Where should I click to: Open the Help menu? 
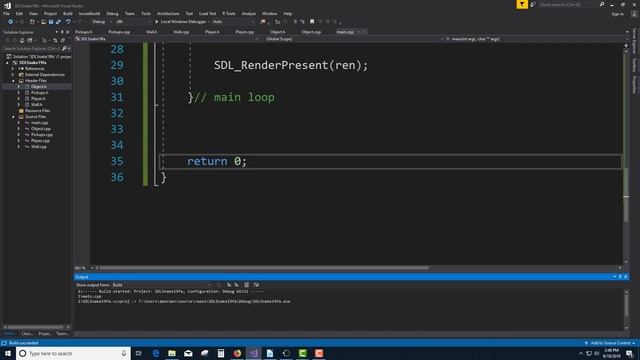(x=288, y=13)
